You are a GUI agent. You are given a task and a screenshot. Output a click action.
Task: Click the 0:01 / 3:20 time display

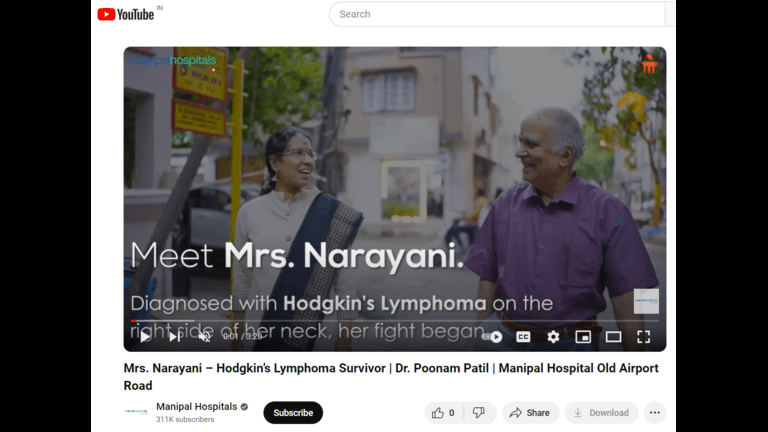tap(242, 336)
